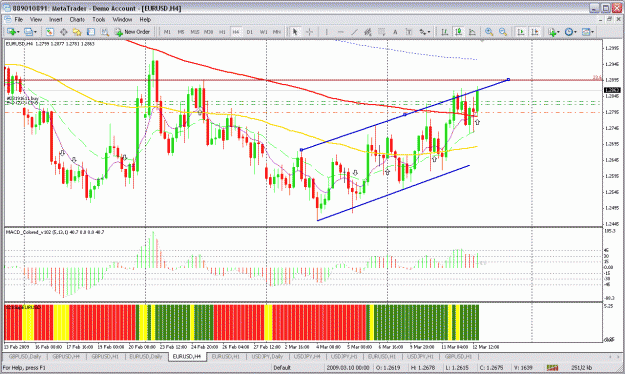Switch to EURUSD,Daily chart tab
The width and height of the screenshot is (625, 374).
tap(146, 356)
